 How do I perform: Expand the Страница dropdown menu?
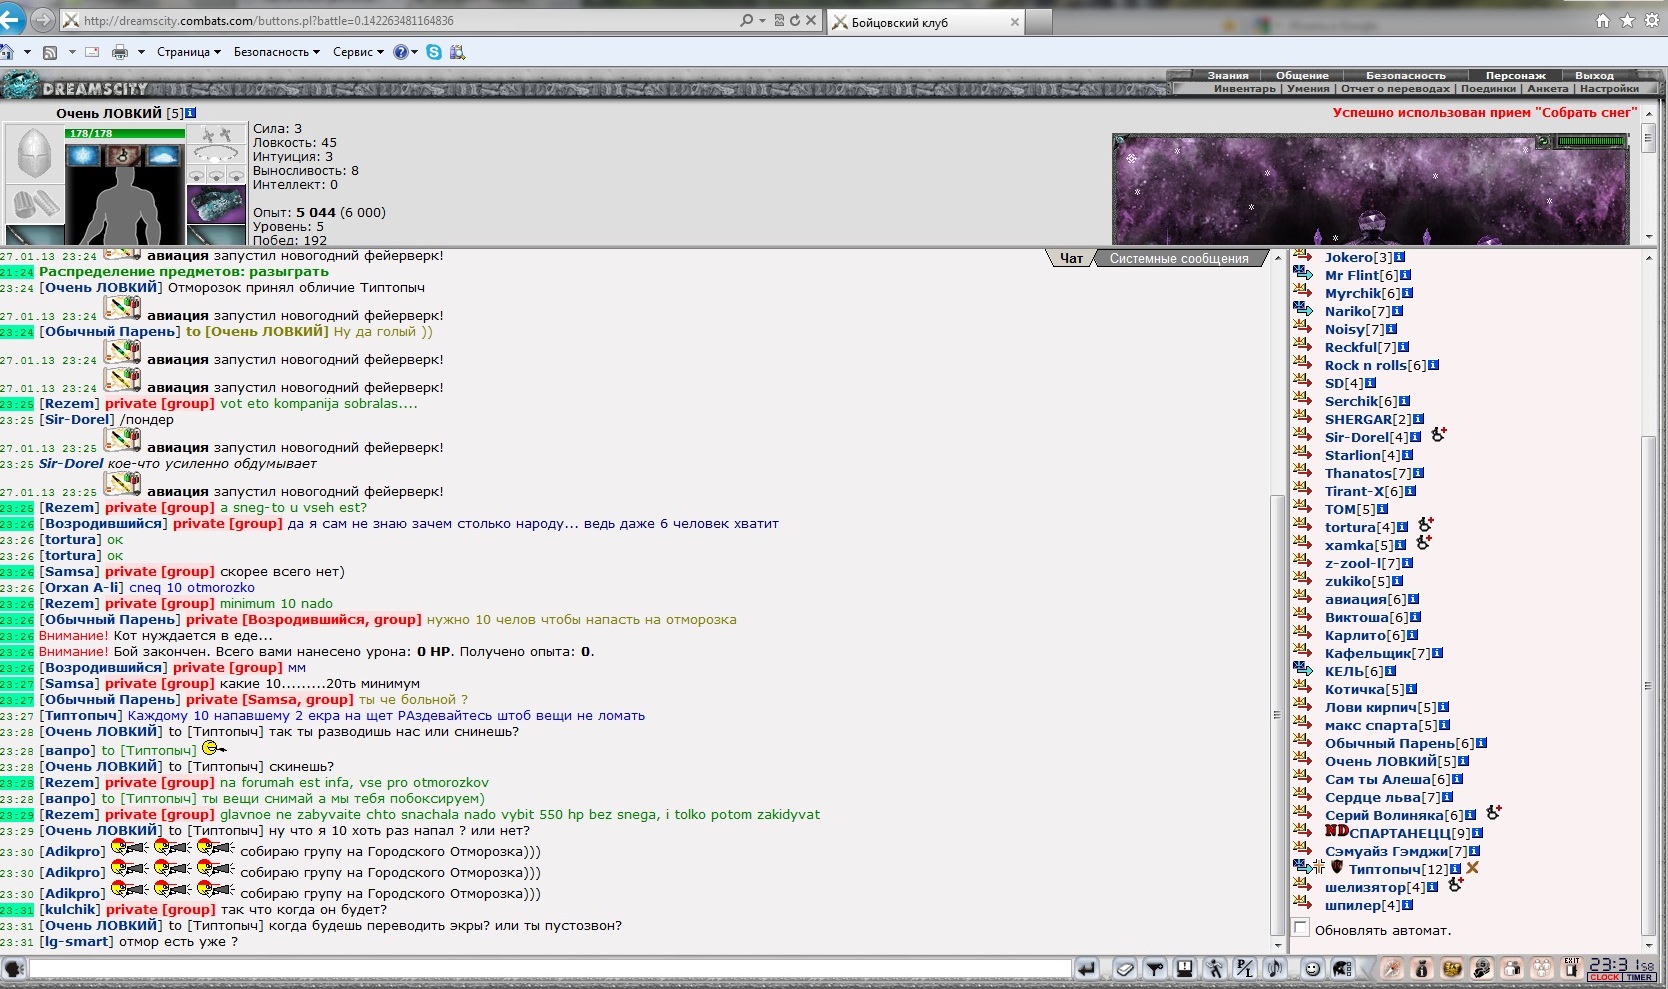pos(189,52)
